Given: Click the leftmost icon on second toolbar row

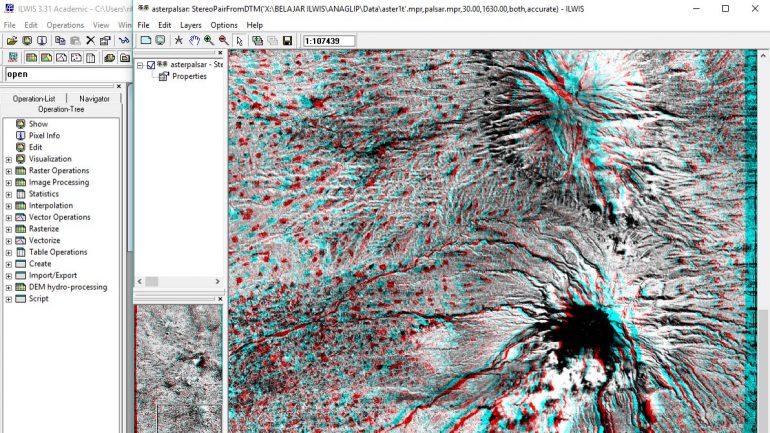Looking at the screenshot, I should click(x=13, y=58).
